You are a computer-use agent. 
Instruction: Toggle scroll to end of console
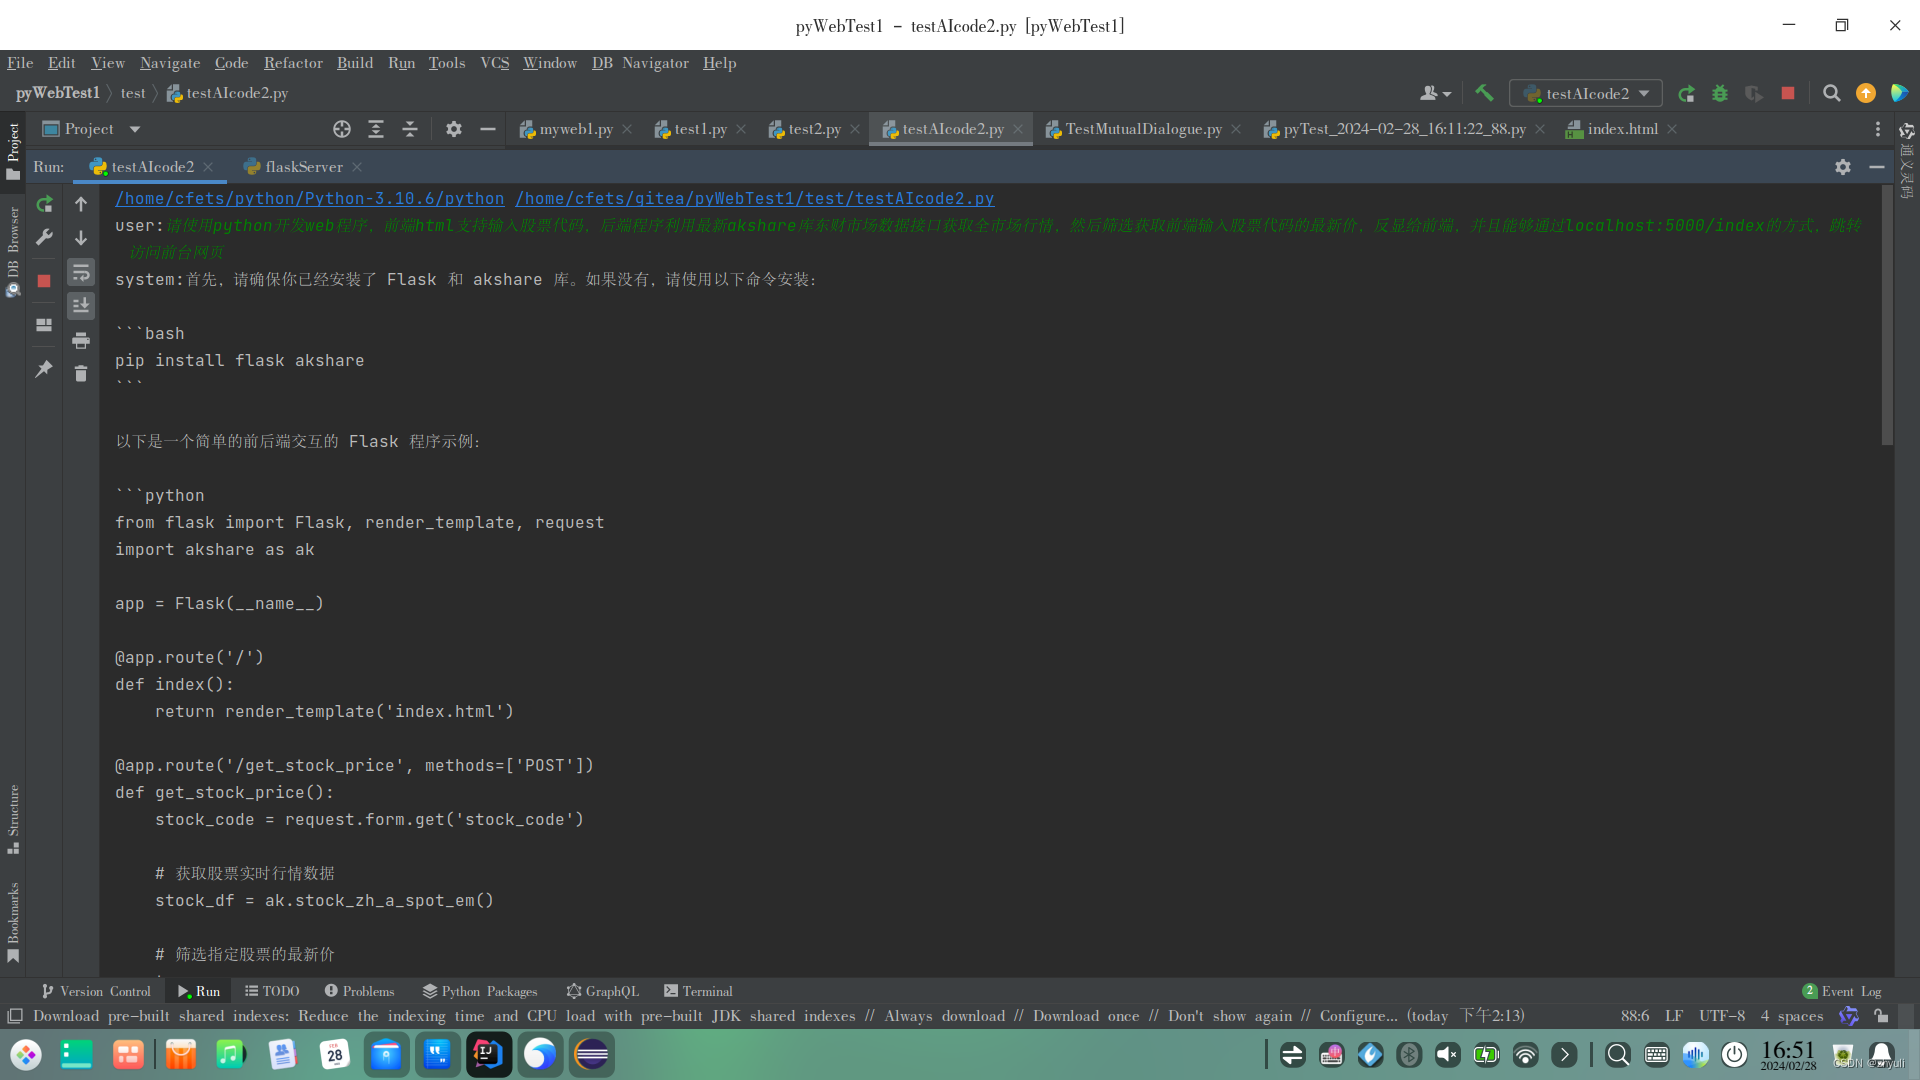click(x=81, y=305)
